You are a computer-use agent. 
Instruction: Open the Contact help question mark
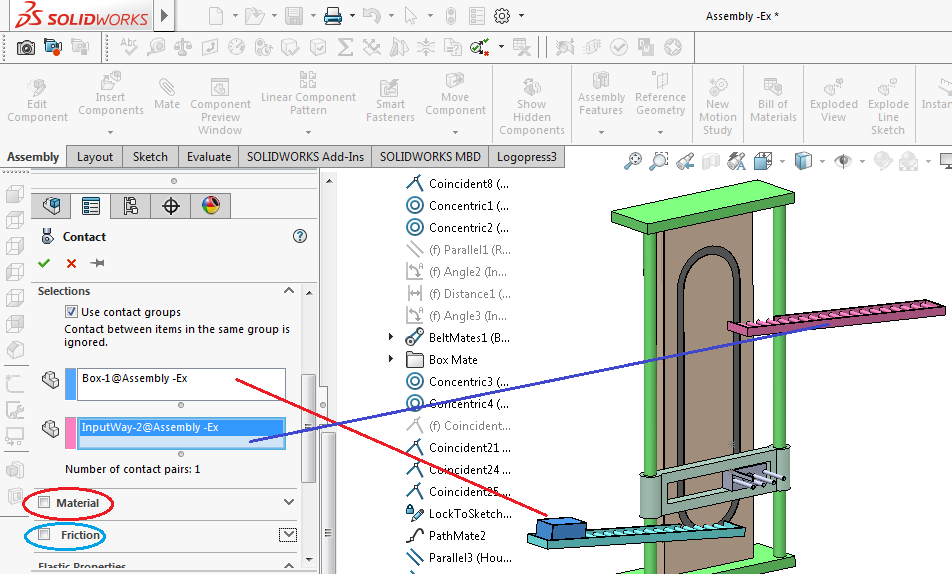(299, 236)
